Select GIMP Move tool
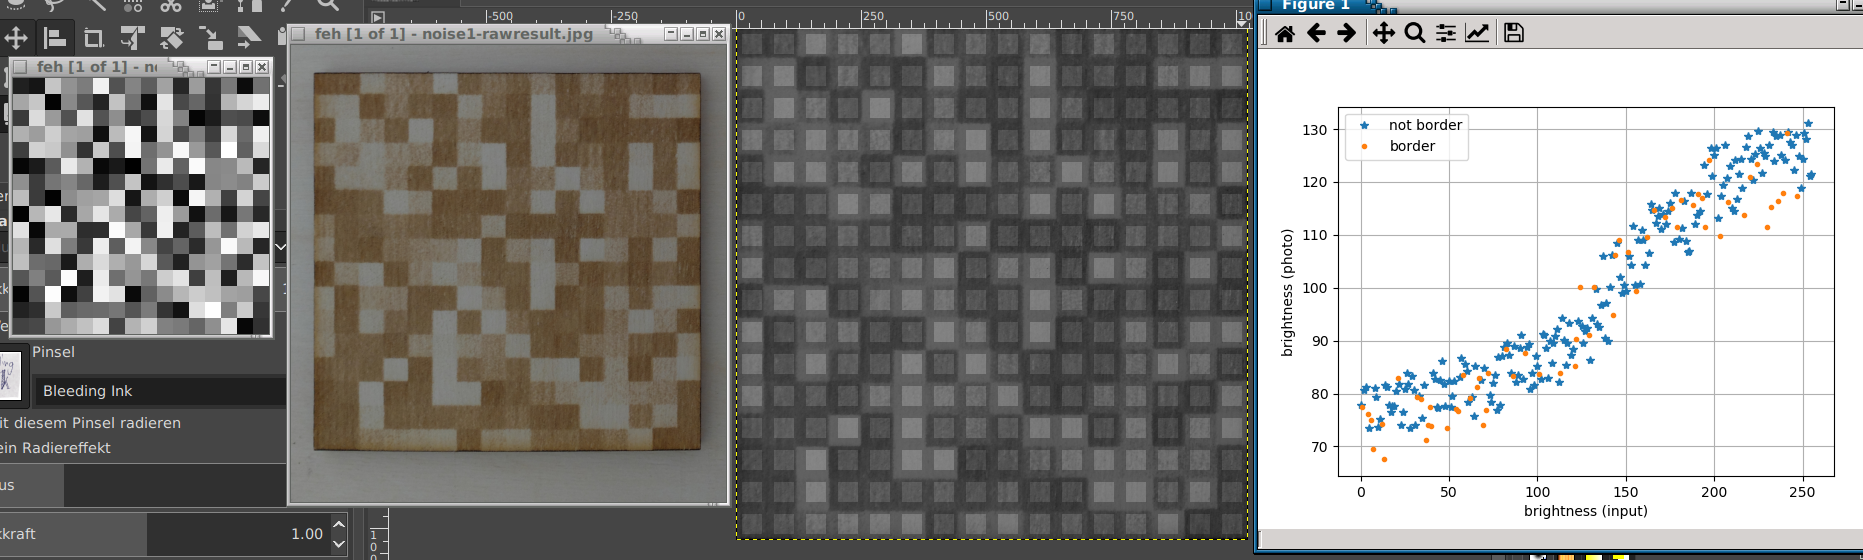 [x=16, y=39]
